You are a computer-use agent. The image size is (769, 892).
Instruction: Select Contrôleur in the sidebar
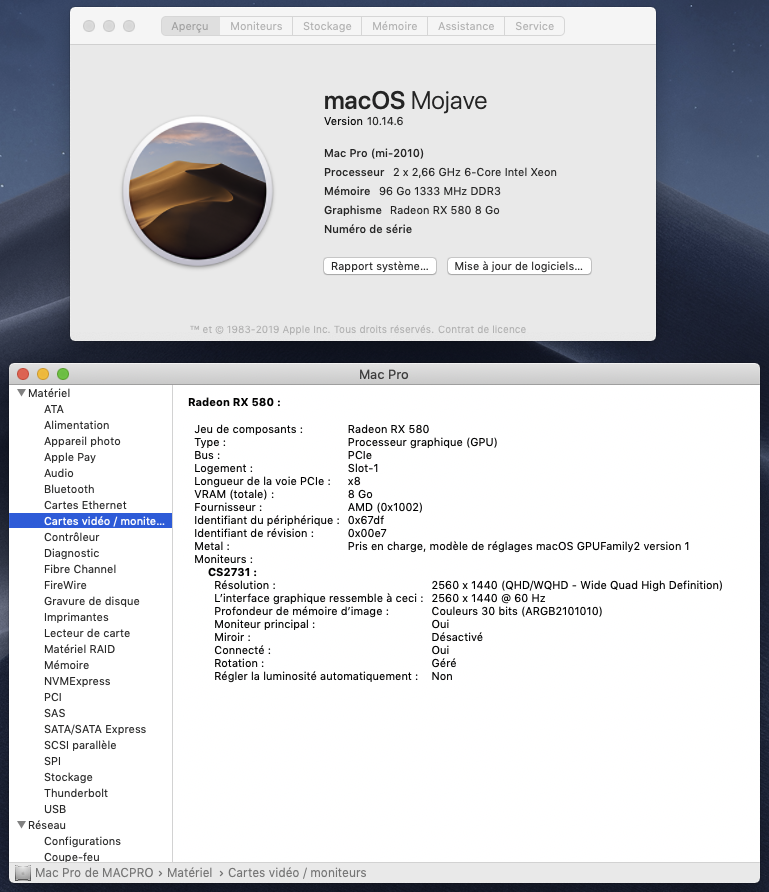pos(72,536)
